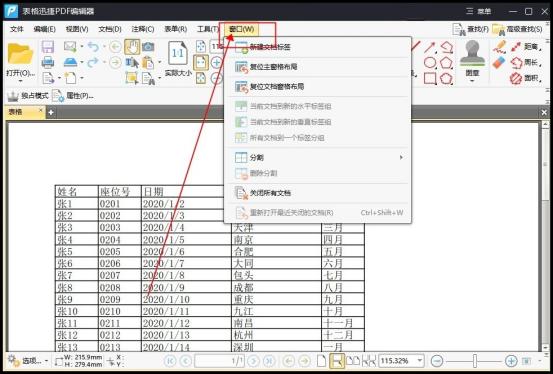
Task: Select the Perimeter (周长) measuring tool
Action: [525, 63]
